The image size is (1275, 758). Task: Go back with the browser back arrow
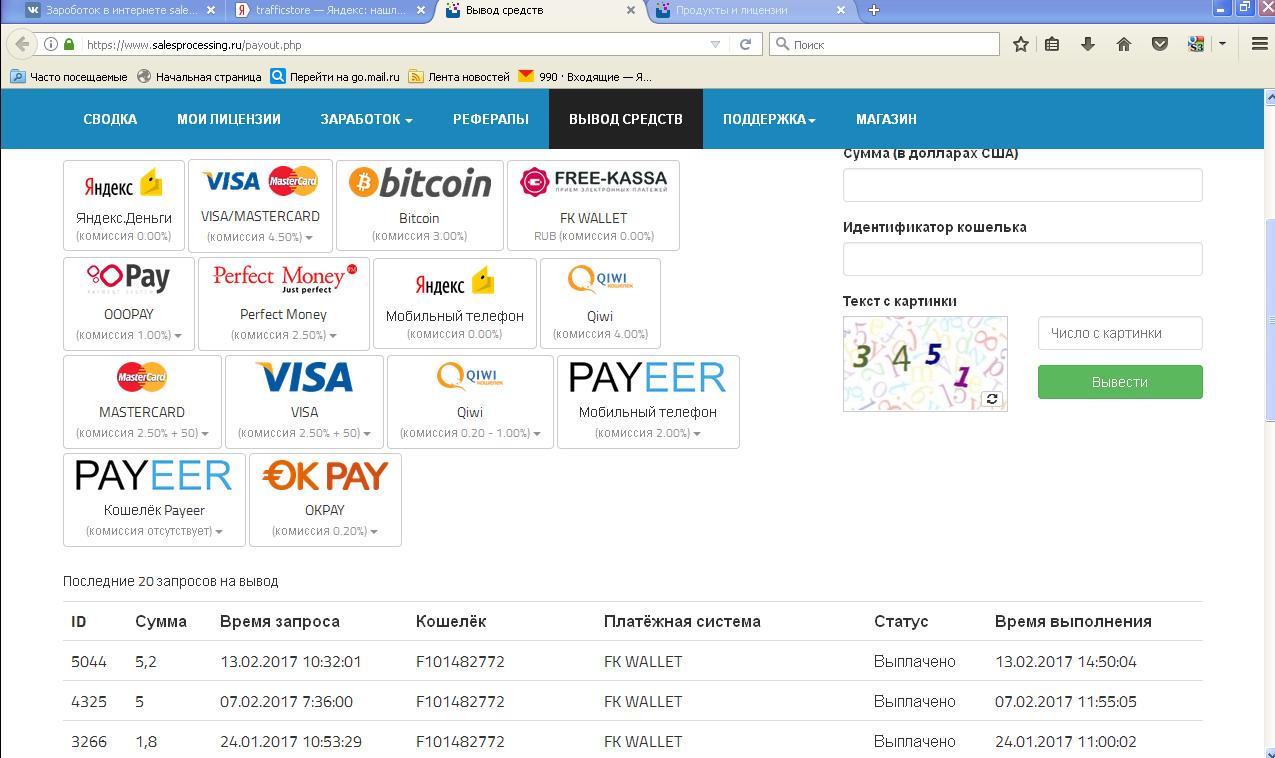[x=22, y=45]
